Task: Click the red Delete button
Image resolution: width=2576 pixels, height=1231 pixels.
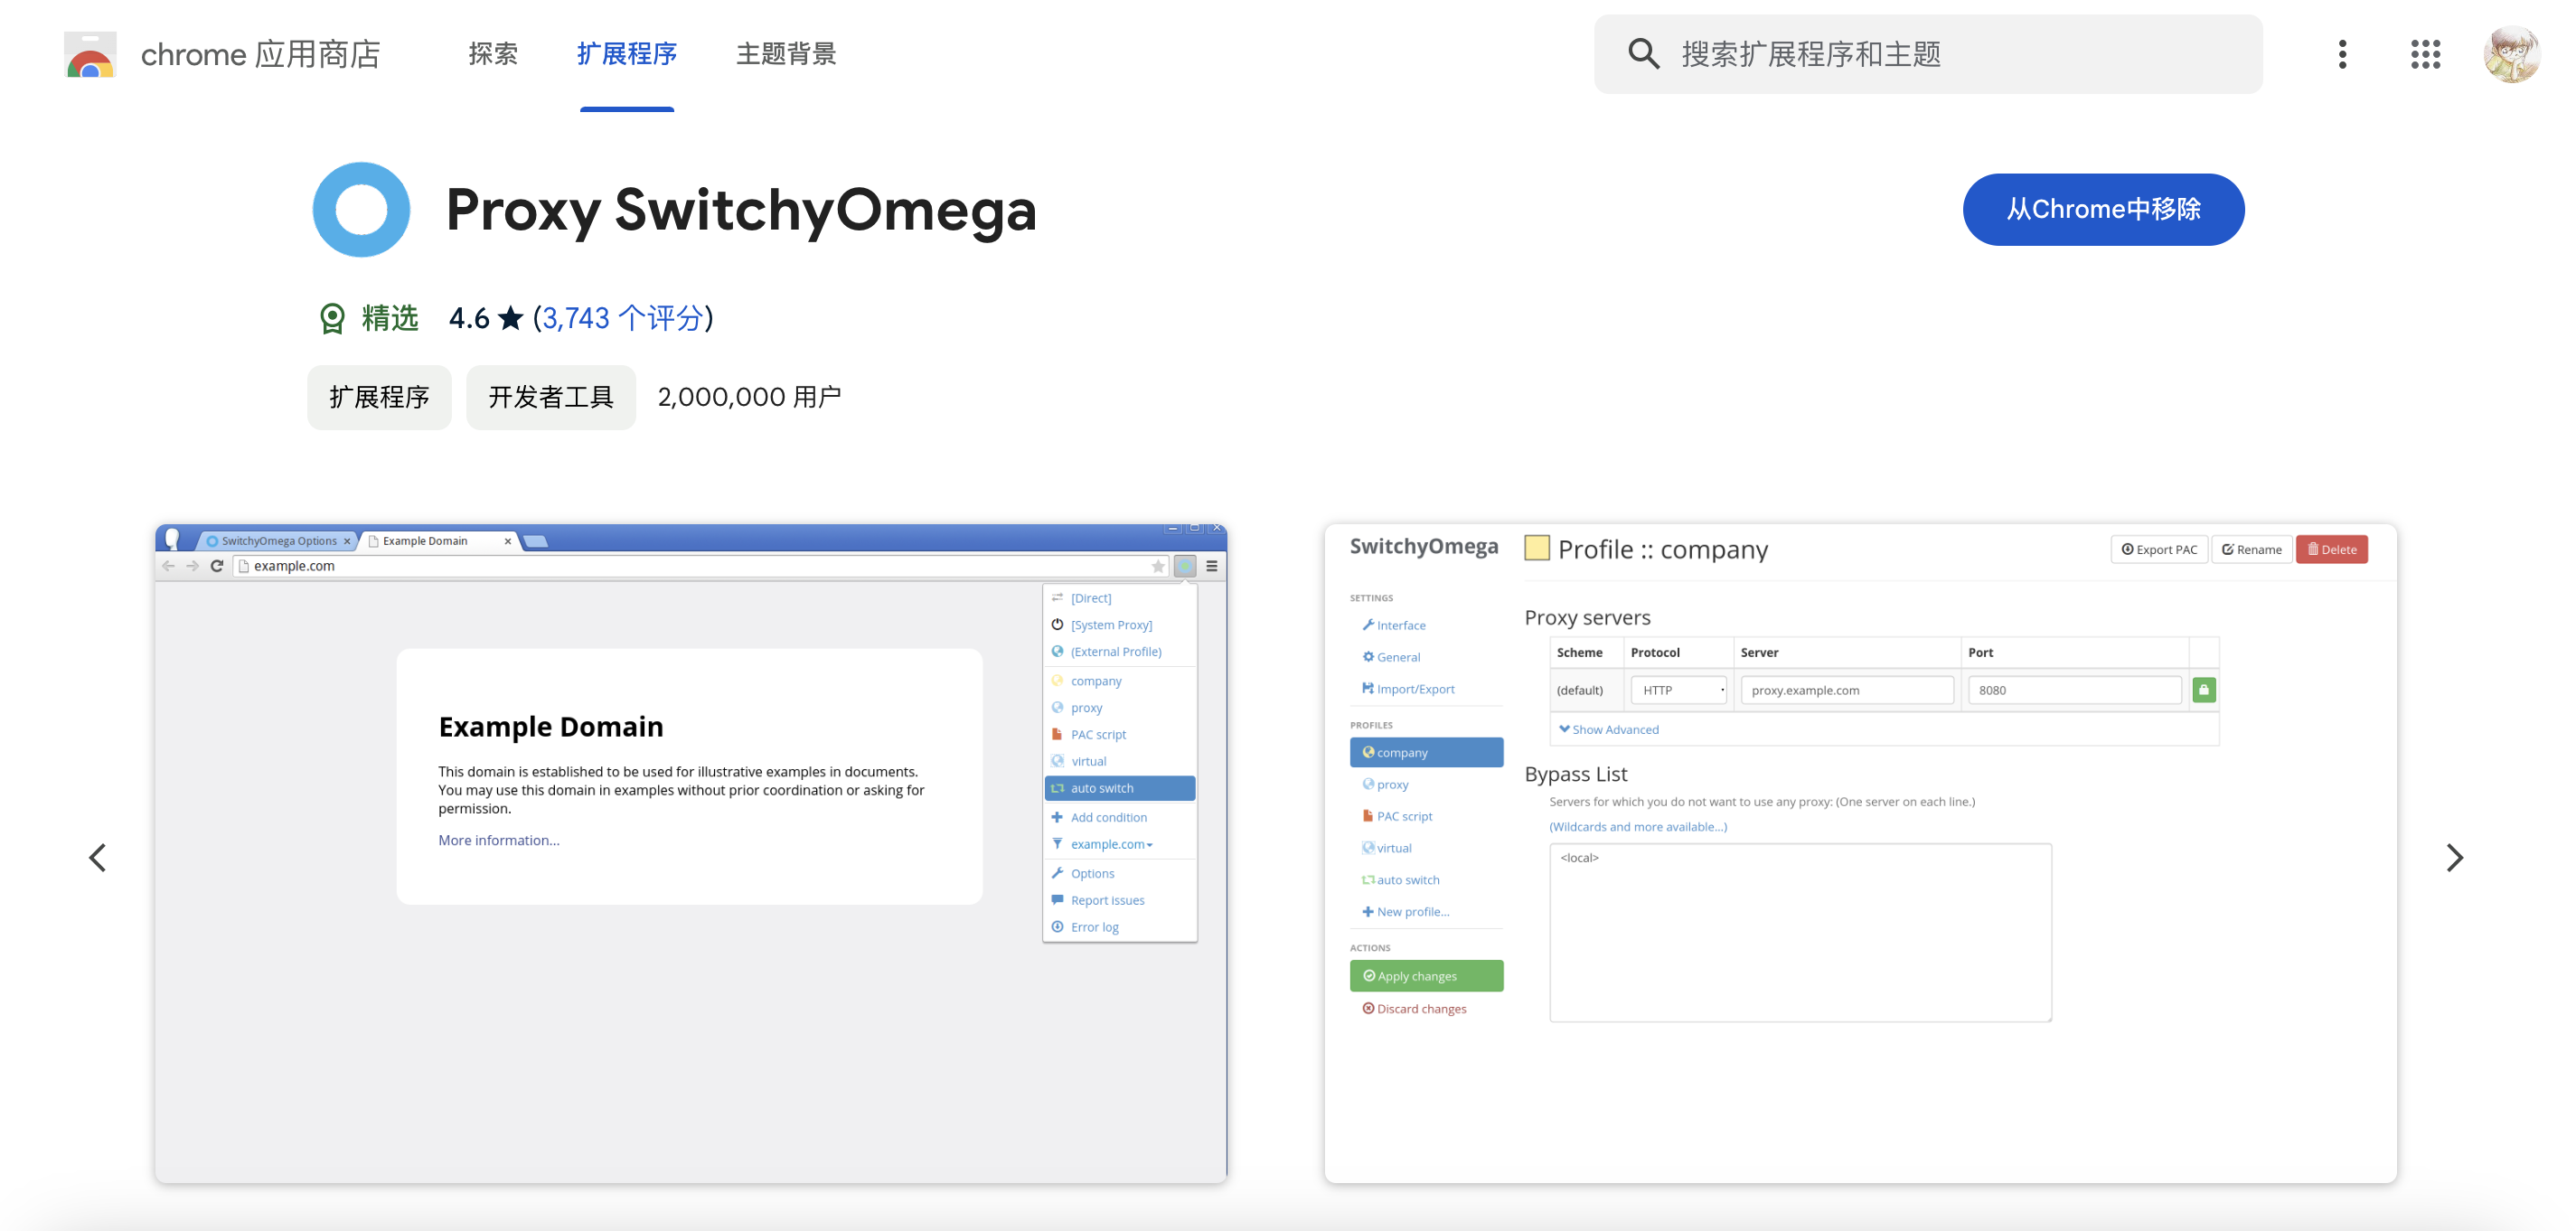Action: [2331, 549]
